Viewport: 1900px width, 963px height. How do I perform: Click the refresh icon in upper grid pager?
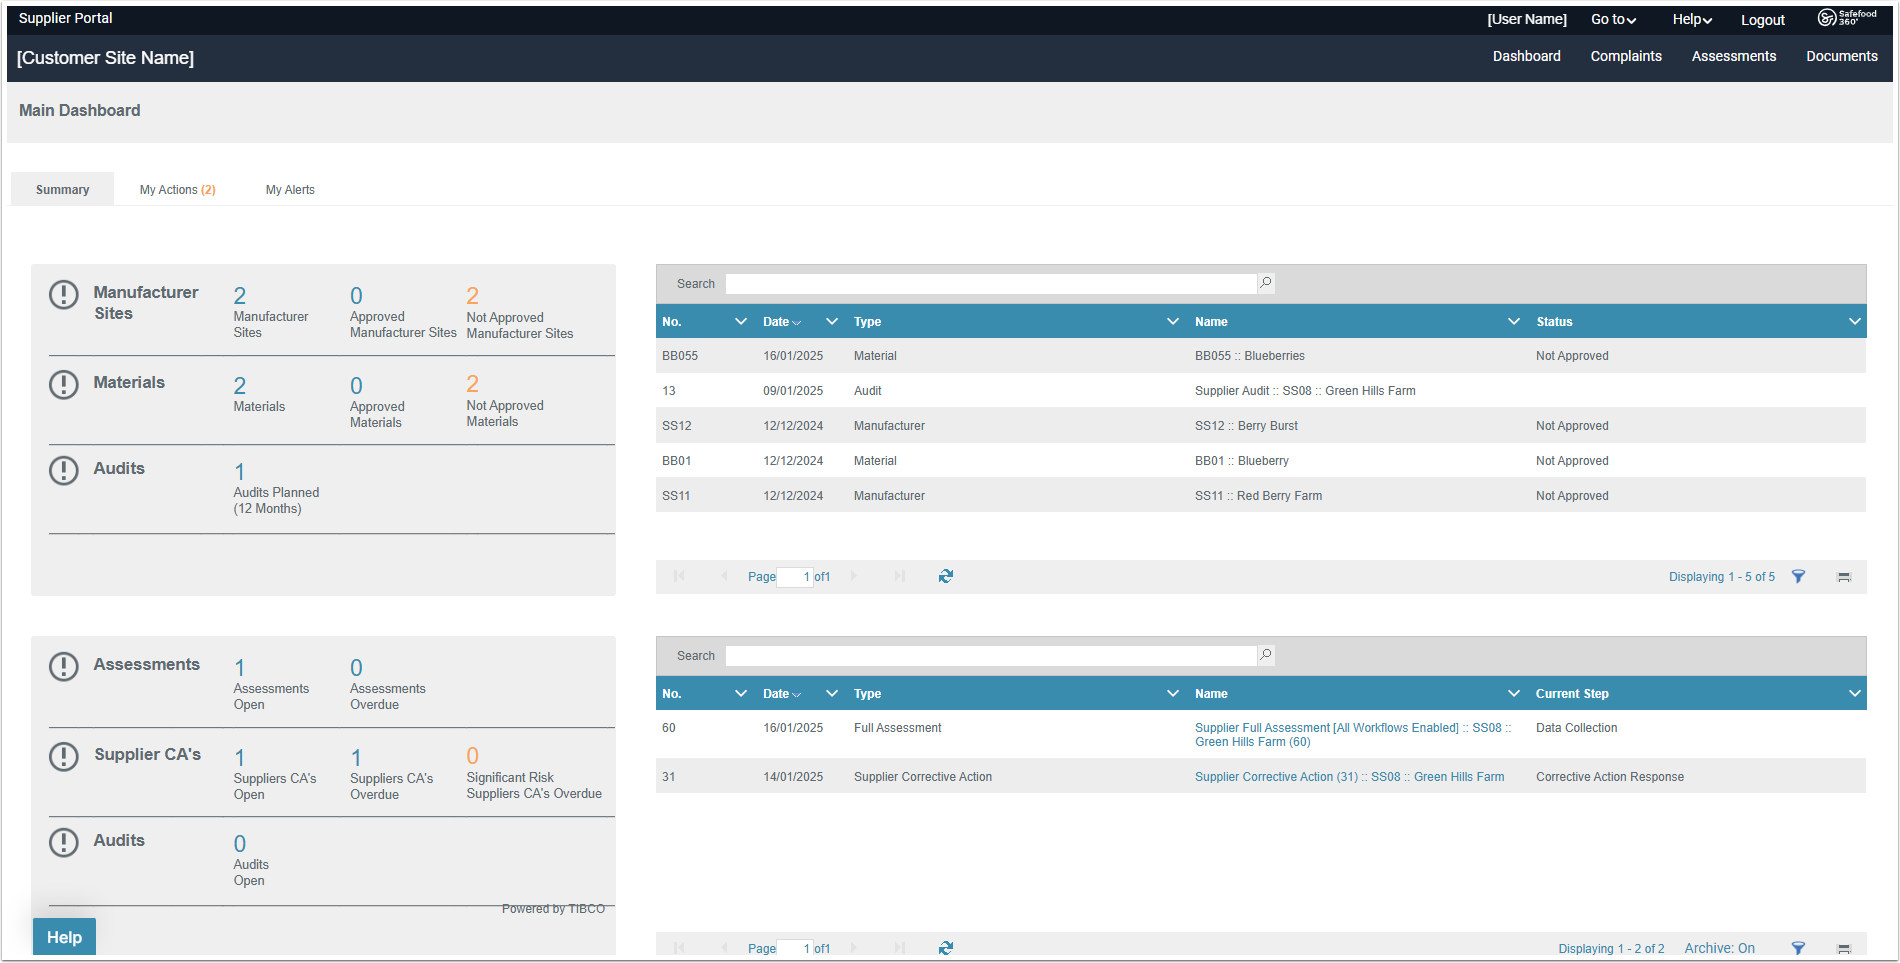pyautogui.click(x=946, y=576)
